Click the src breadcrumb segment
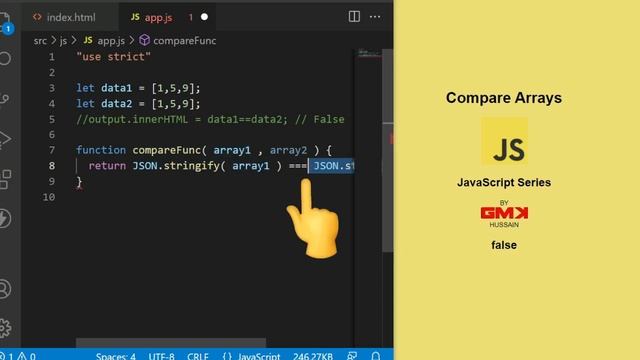 pyautogui.click(x=40, y=40)
